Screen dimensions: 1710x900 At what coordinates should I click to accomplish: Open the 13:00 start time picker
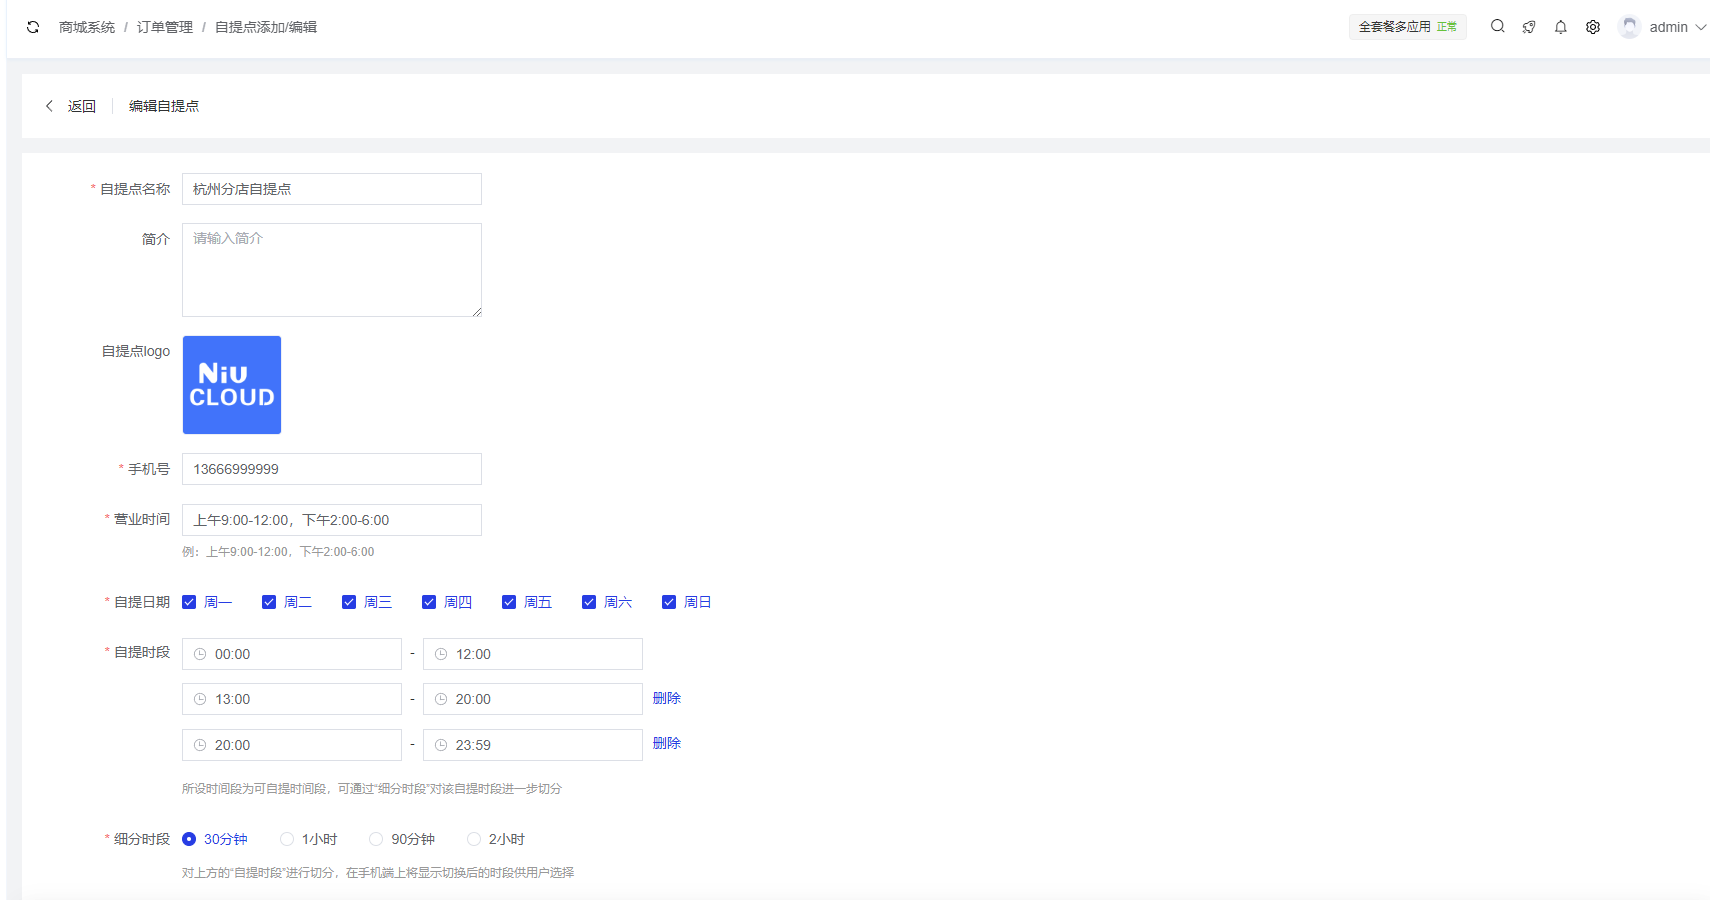pyautogui.click(x=291, y=699)
